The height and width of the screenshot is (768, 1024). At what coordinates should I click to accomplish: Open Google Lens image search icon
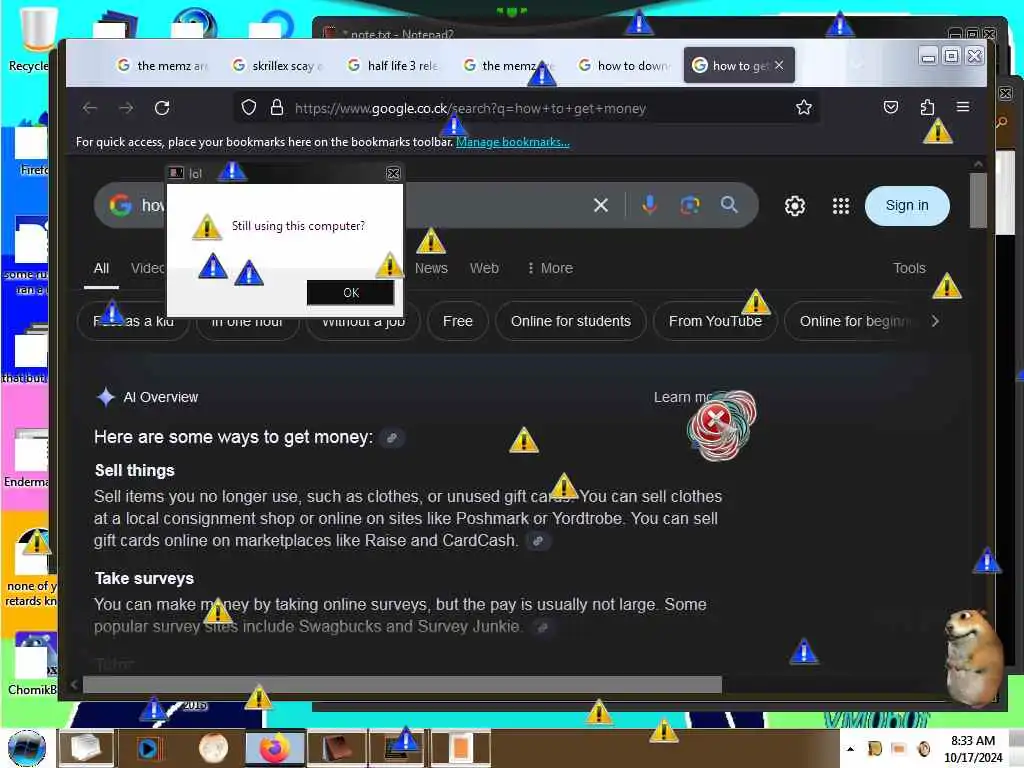click(x=690, y=206)
